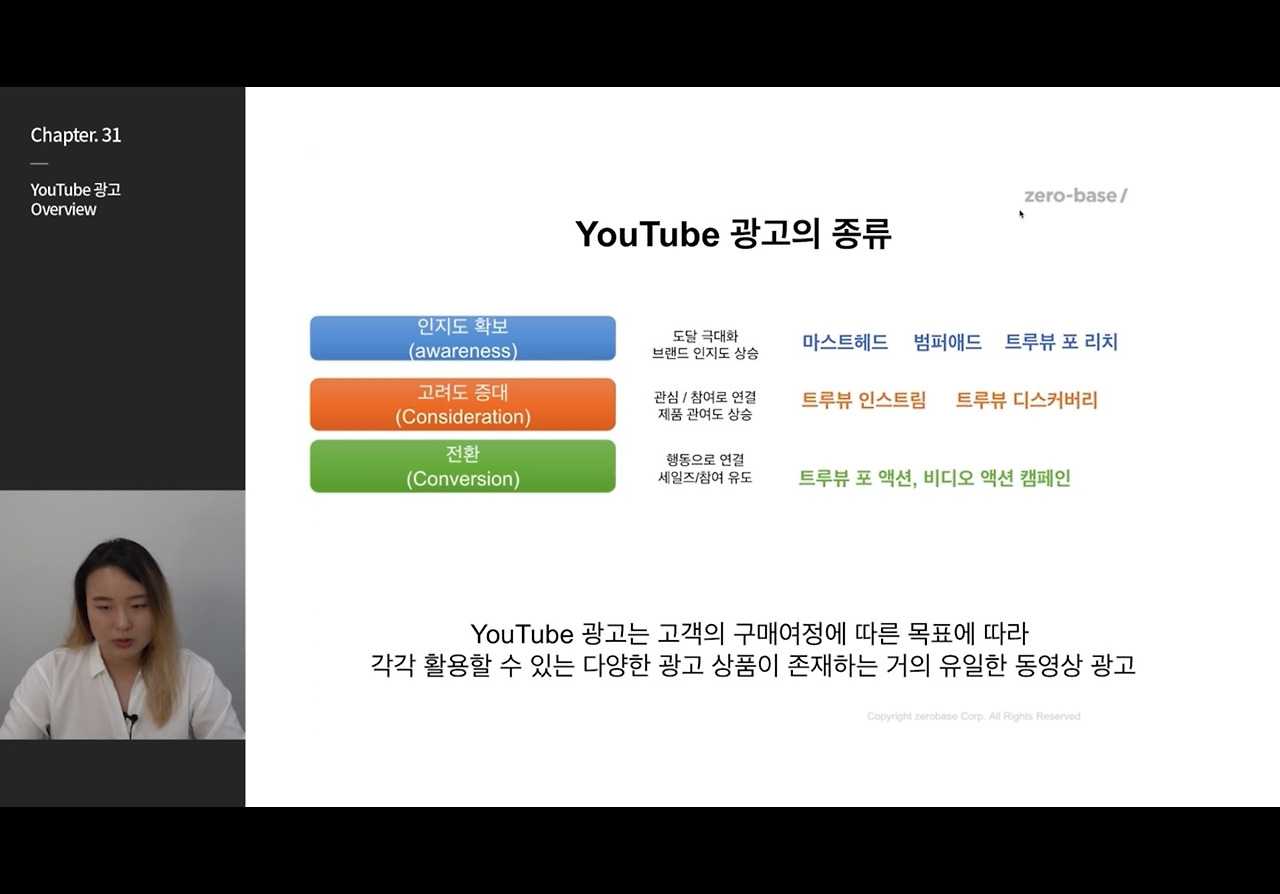Select the "트루뷰 포 리치" text
1280x894 pixels.
[1061, 342]
